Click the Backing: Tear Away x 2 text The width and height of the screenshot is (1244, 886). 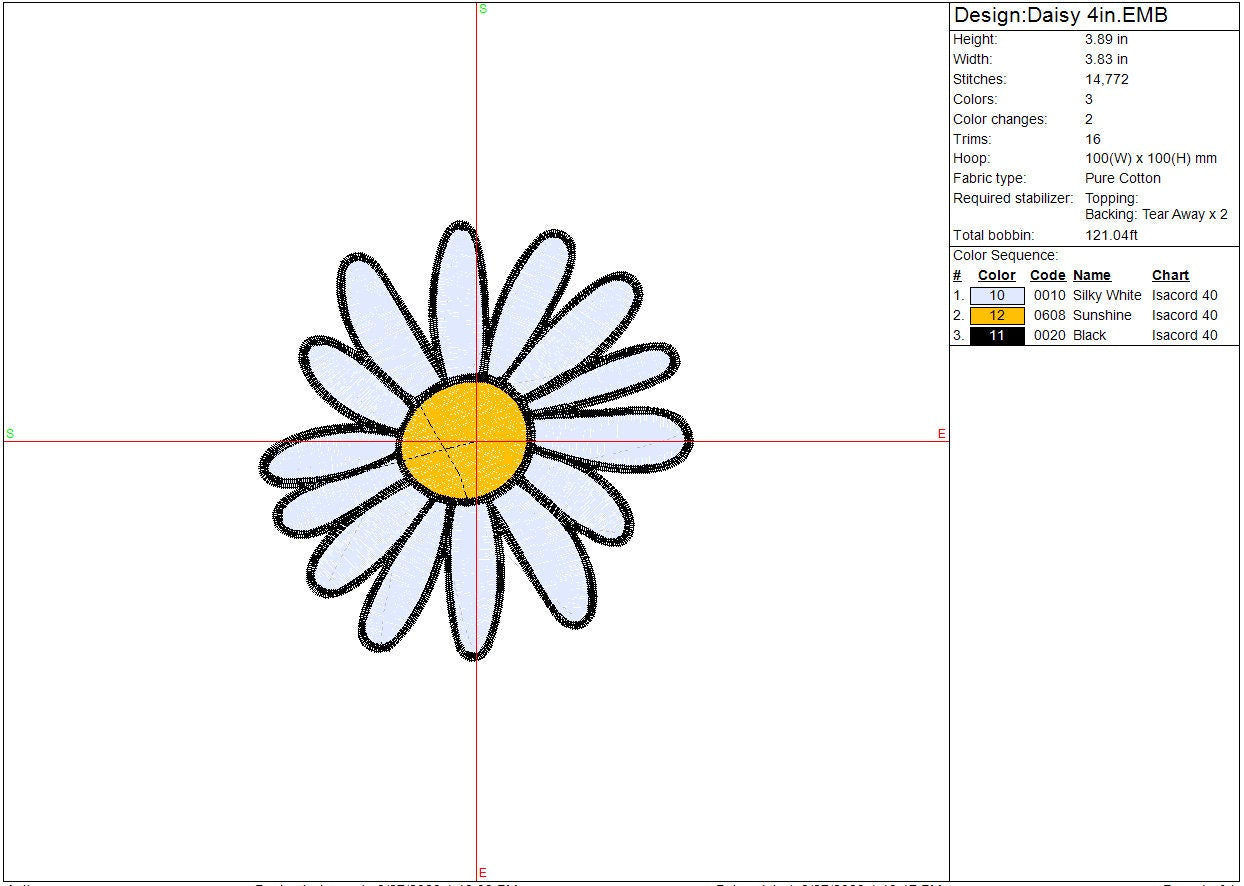1156,215
